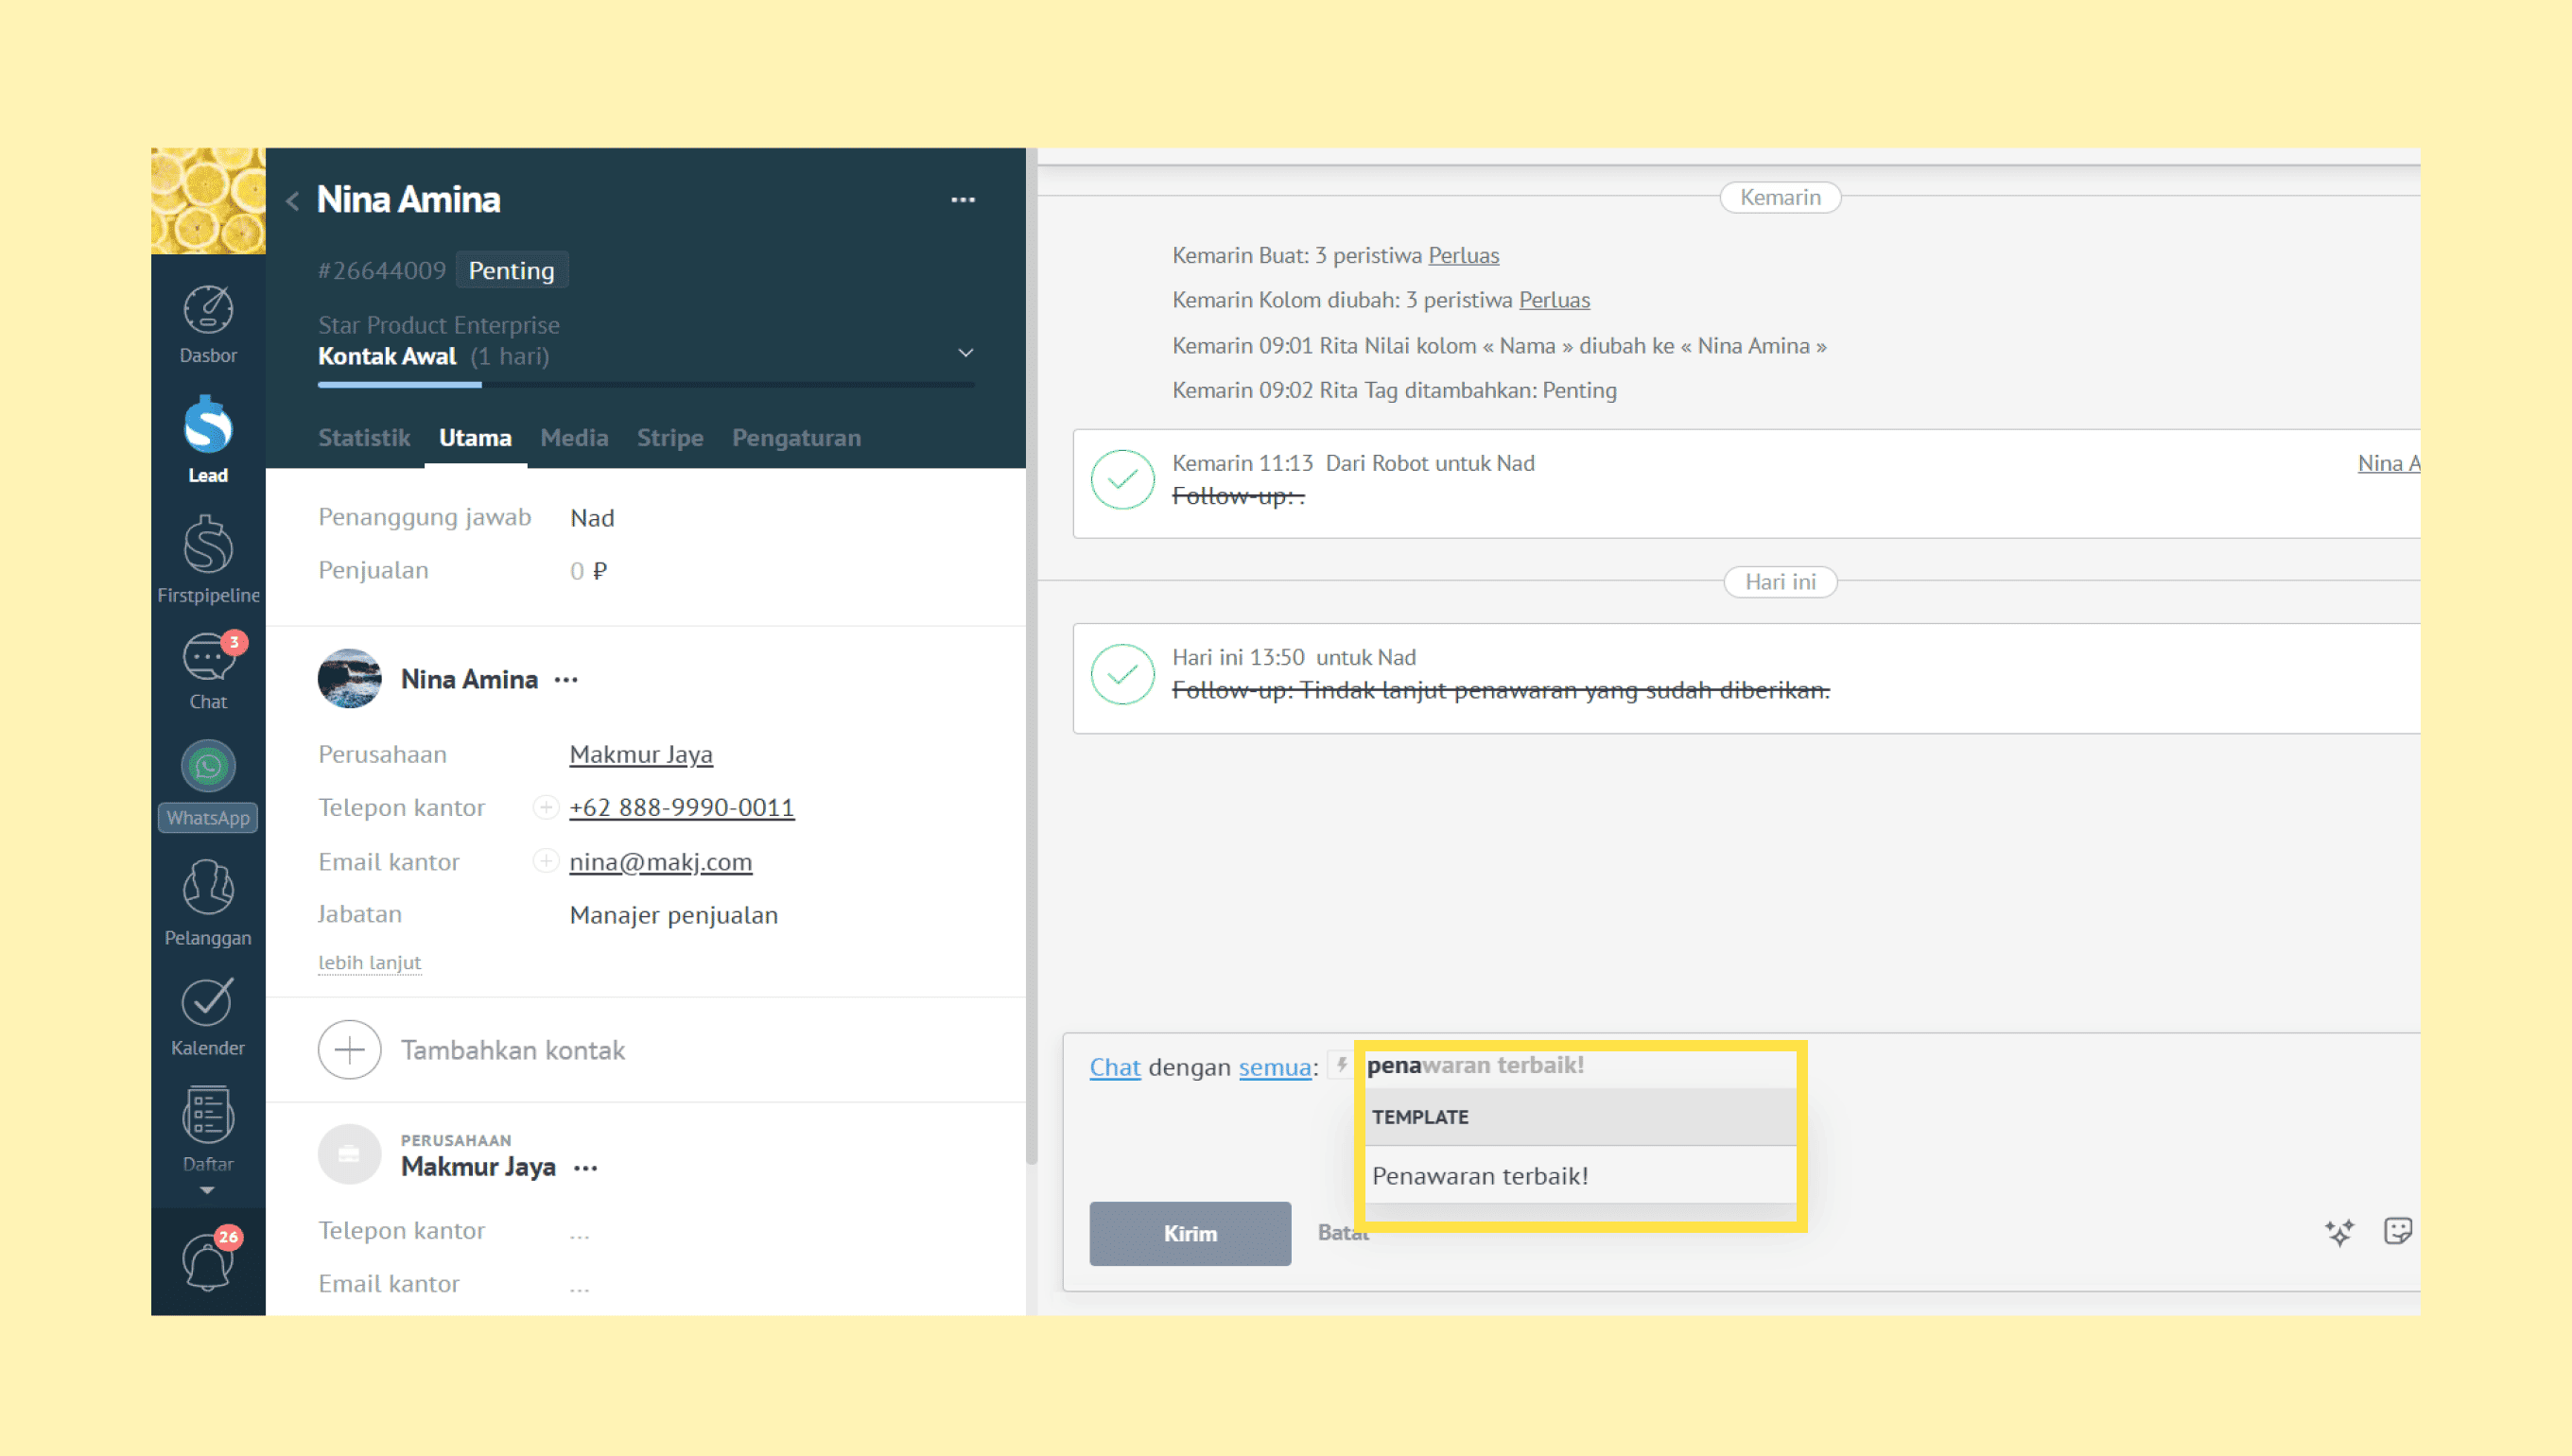The width and height of the screenshot is (2572, 1456).
Task: Switch to the Statistik tab
Action: pyautogui.click(x=364, y=438)
